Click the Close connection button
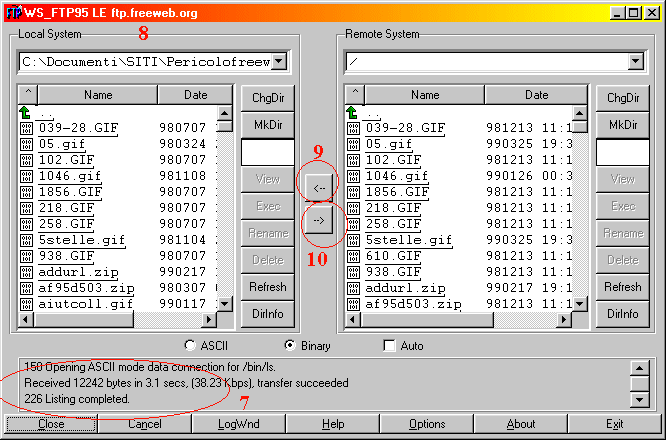Image resolution: width=666 pixels, height=440 pixels. coord(51,424)
